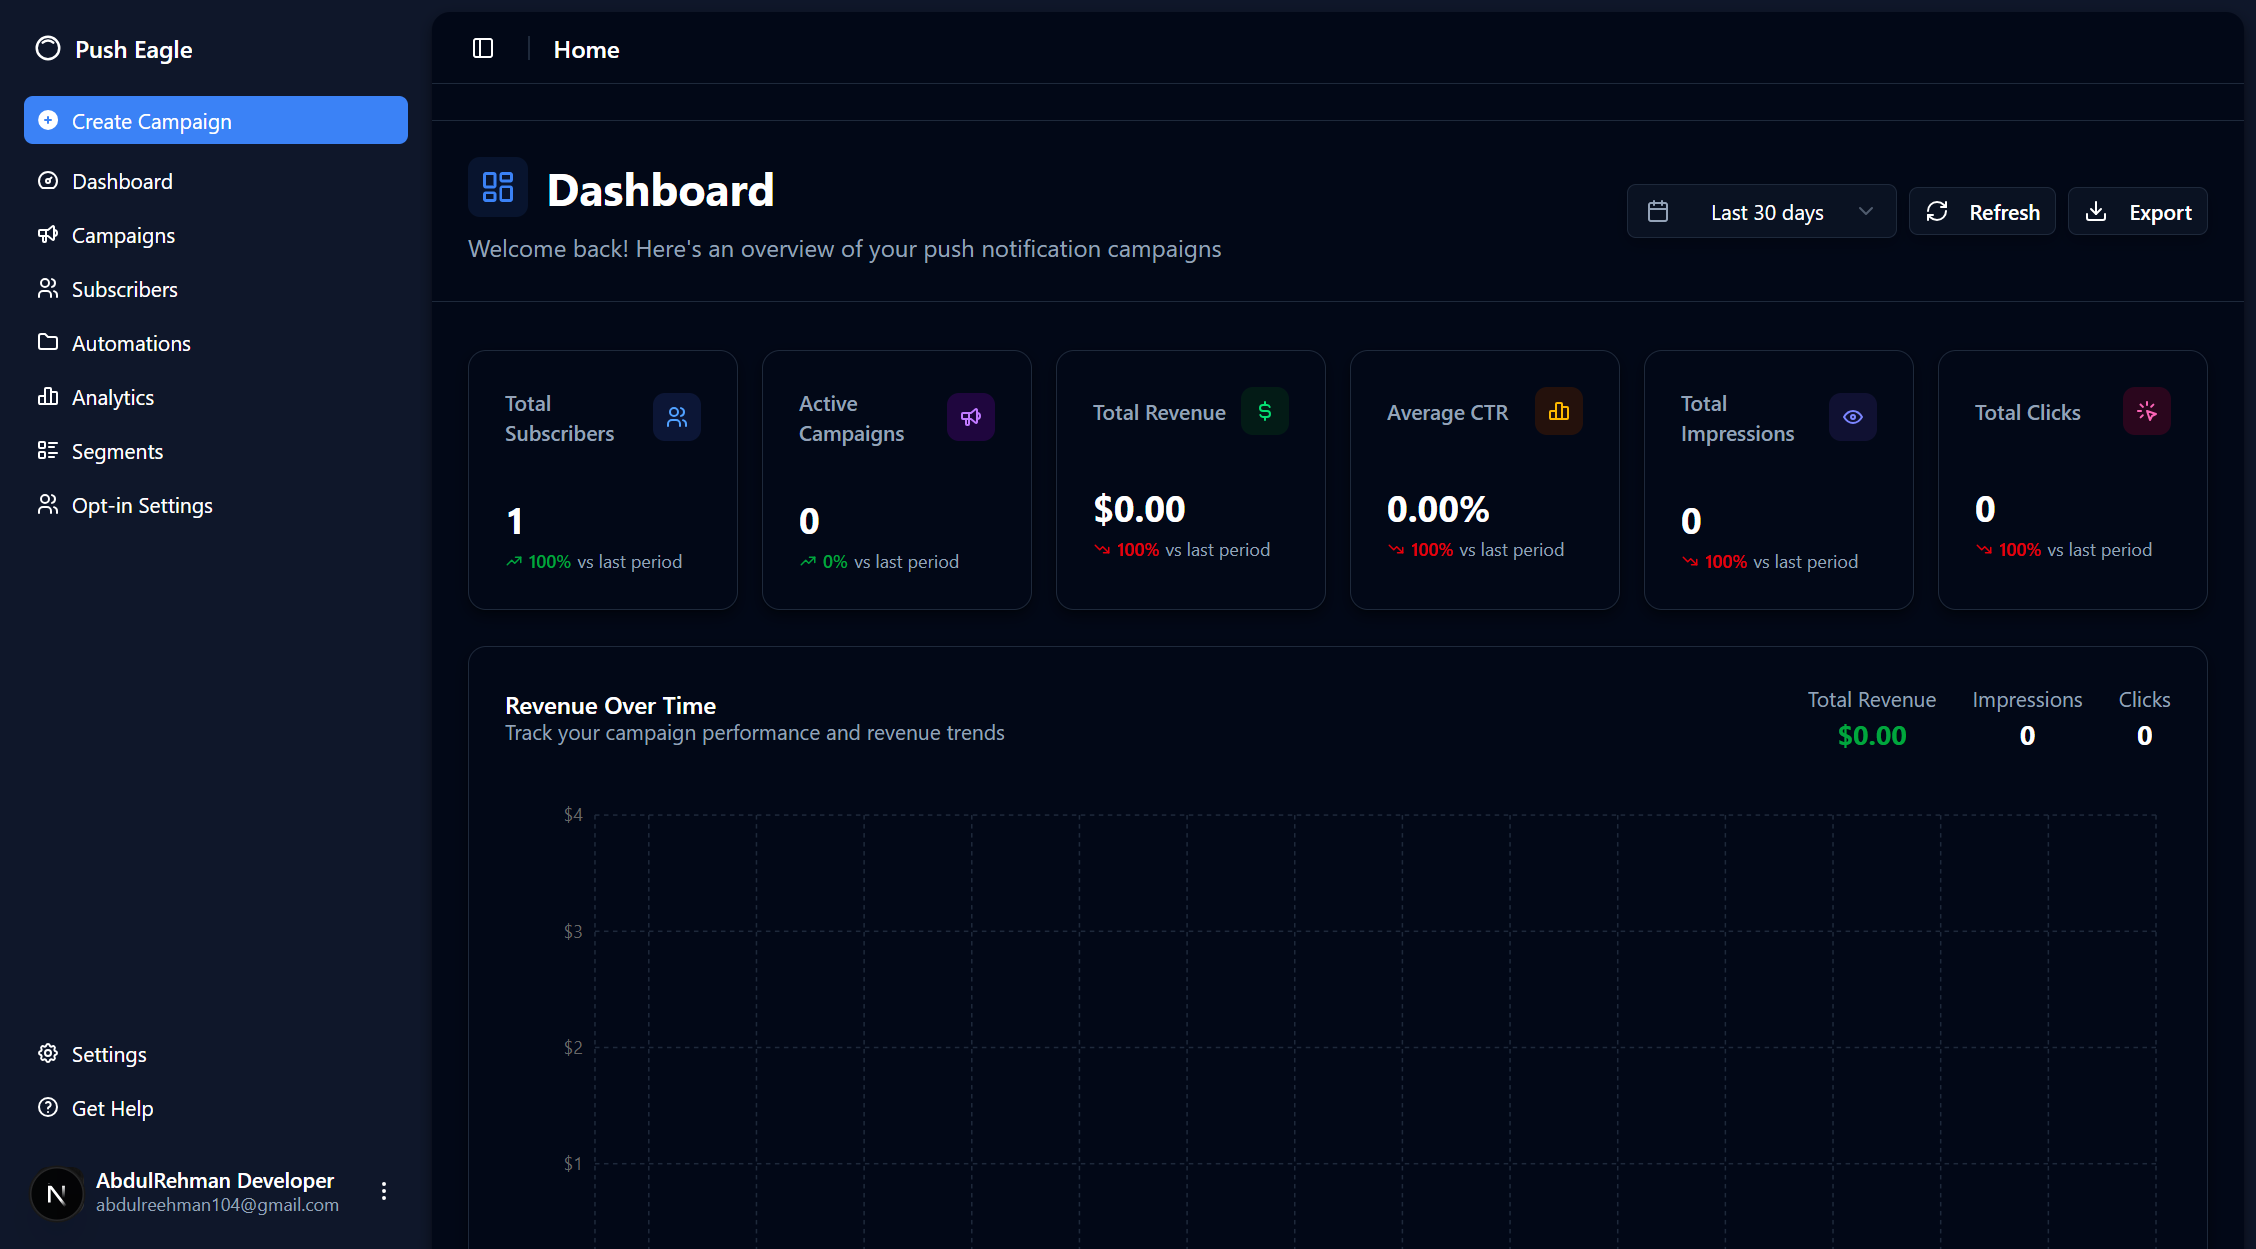This screenshot has width=2256, height=1249.
Task: Open the Dashboard menu item
Action: (x=216, y=181)
